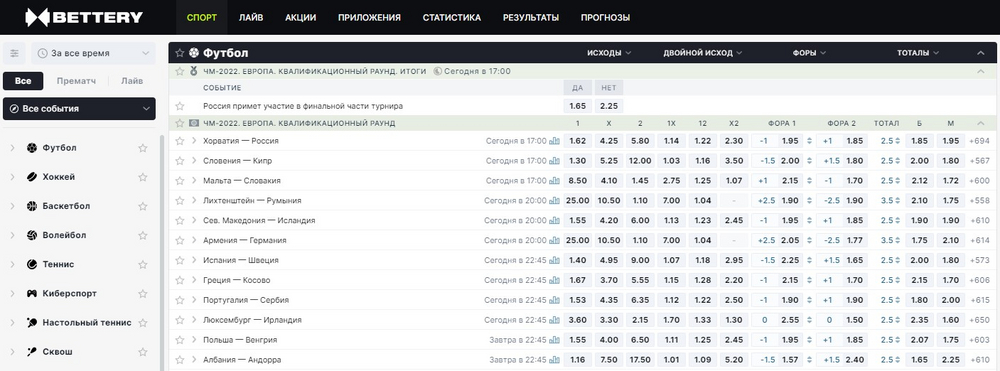Open statistics icon for Лихтенштейн — Румыния

(x=554, y=200)
